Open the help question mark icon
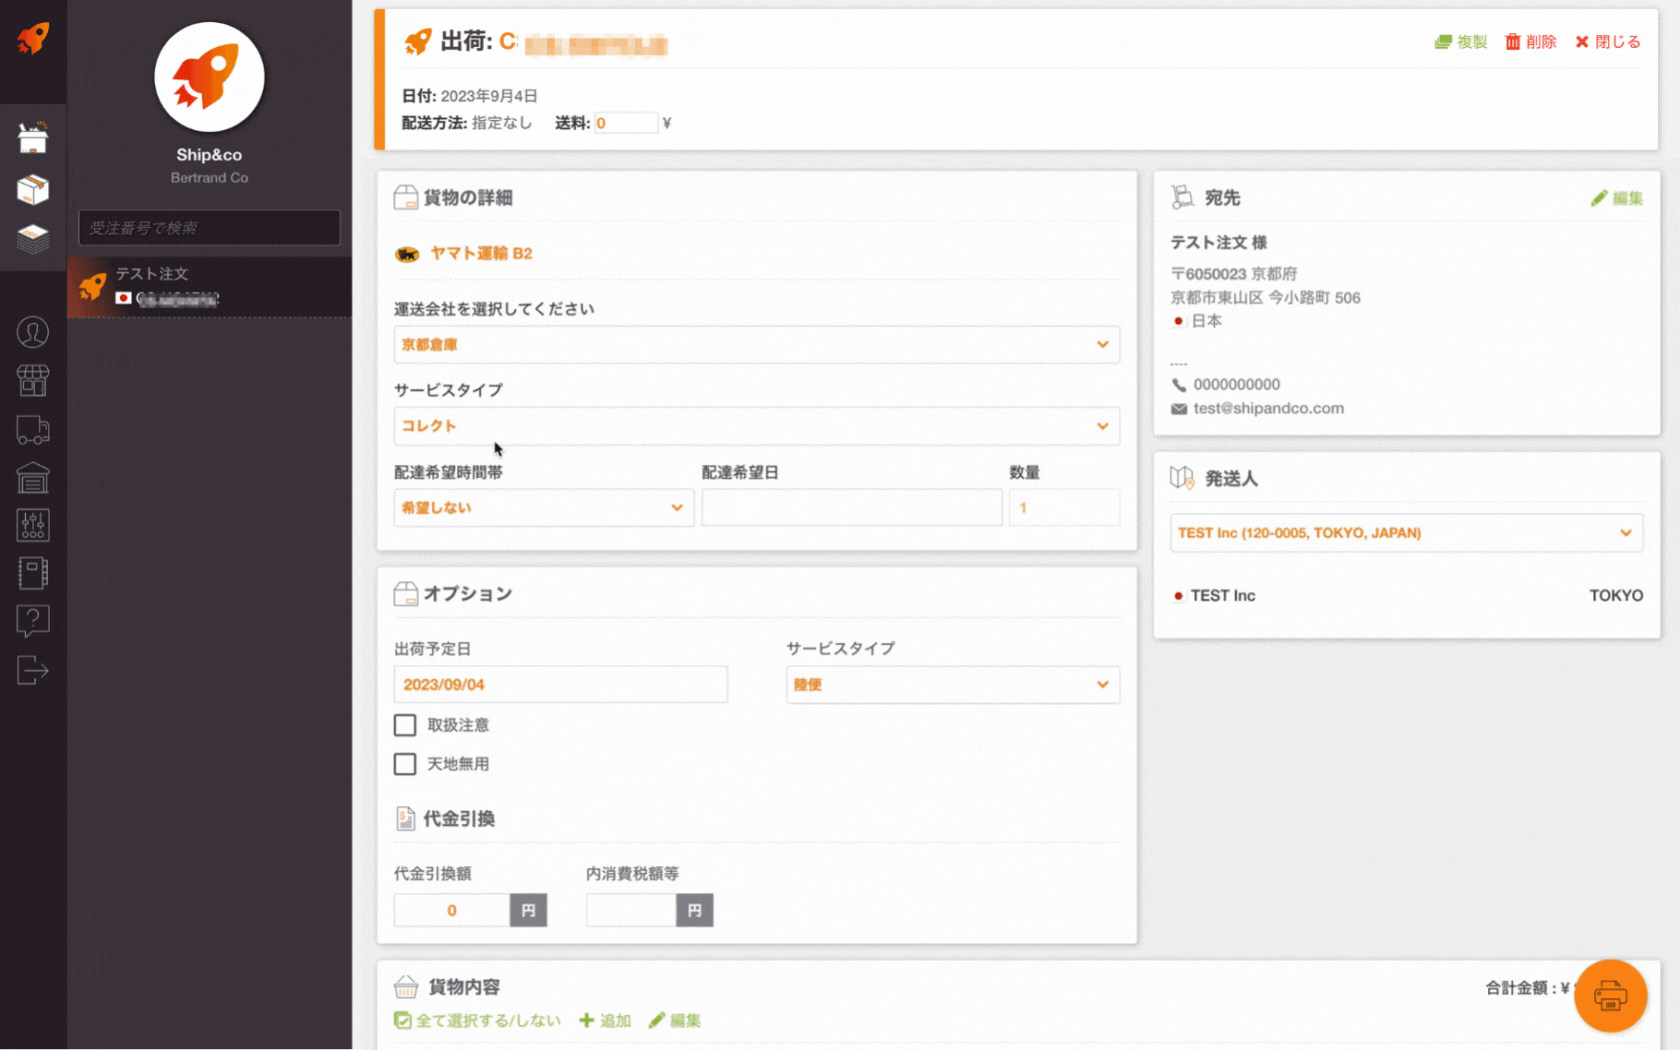 pyautogui.click(x=33, y=621)
